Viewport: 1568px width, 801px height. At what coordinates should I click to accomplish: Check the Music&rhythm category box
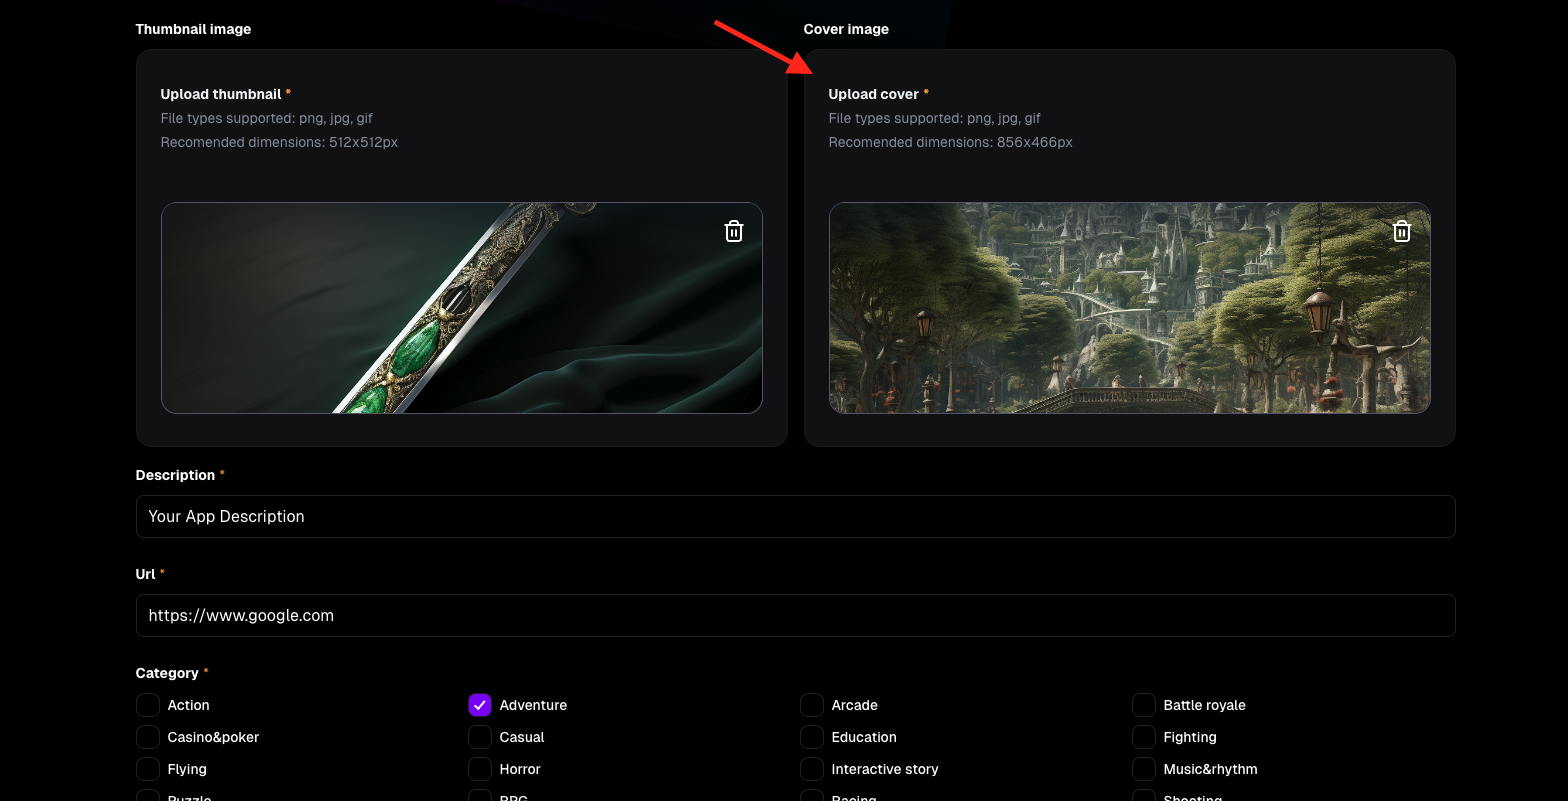(x=1144, y=769)
